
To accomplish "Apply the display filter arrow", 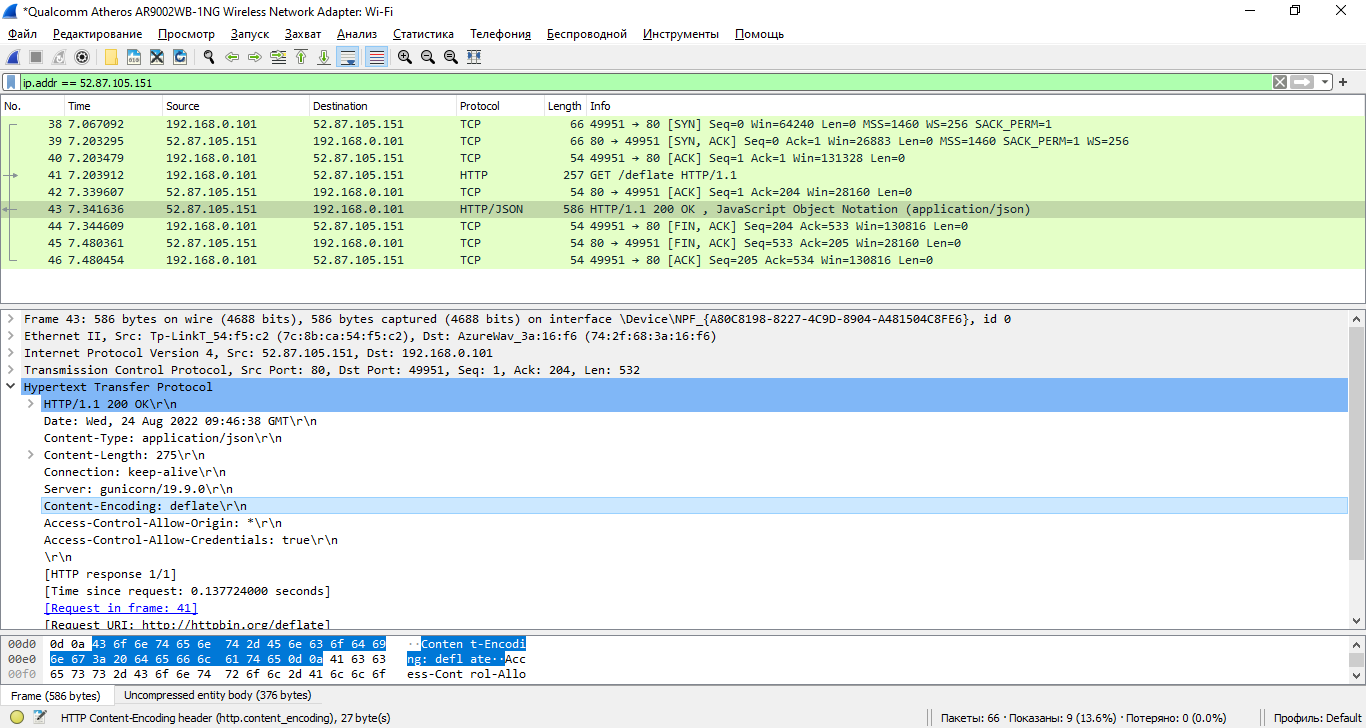I will pyautogui.click(x=1301, y=82).
